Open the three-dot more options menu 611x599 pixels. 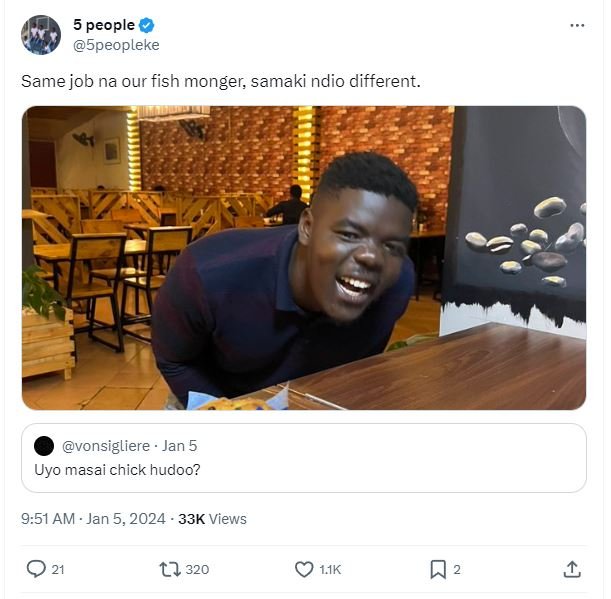tap(576, 25)
